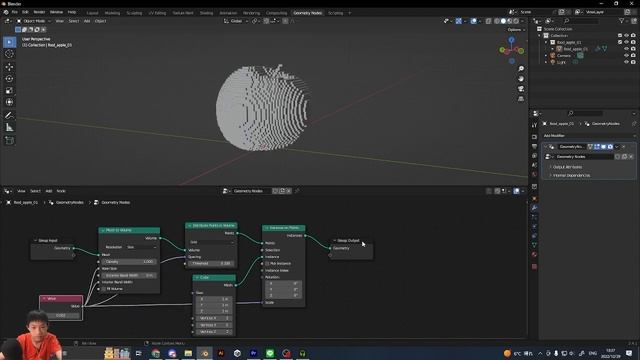This screenshot has width=640, height=360.
Task: Toggle modifier show in render camera button
Action: (610, 147)
